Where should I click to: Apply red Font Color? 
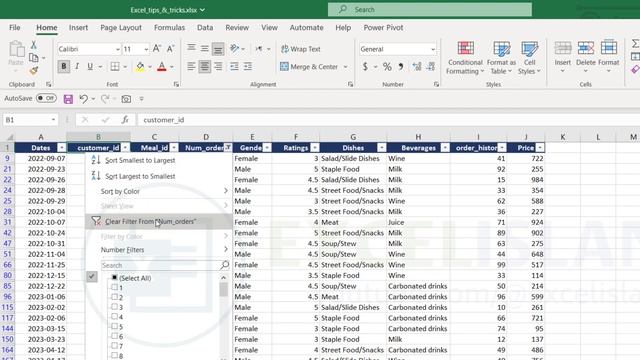[x=162, y=66]
